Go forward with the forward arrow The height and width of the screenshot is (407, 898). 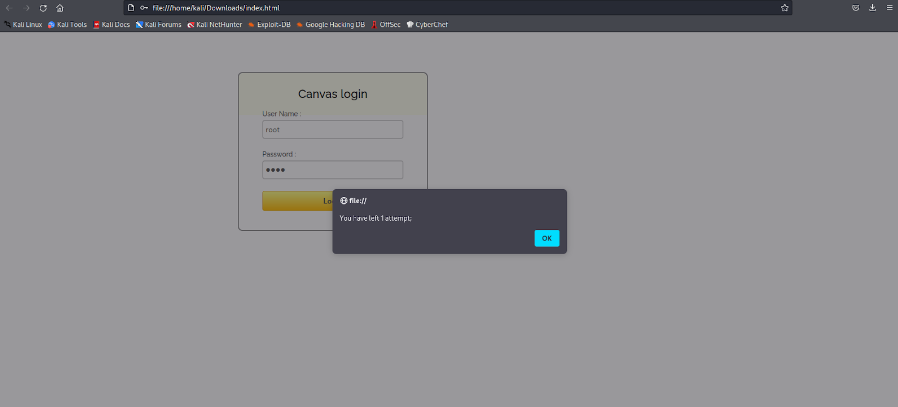26,7
